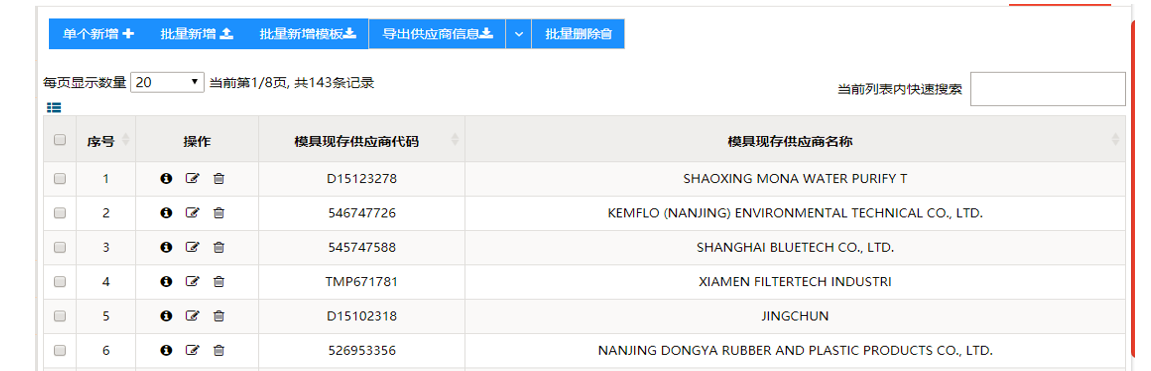View info for row 4 XIAMEN FILTERTECH
Viewport: 1151px width, 371px height.
pyautogui.click(x=166, y=281)
